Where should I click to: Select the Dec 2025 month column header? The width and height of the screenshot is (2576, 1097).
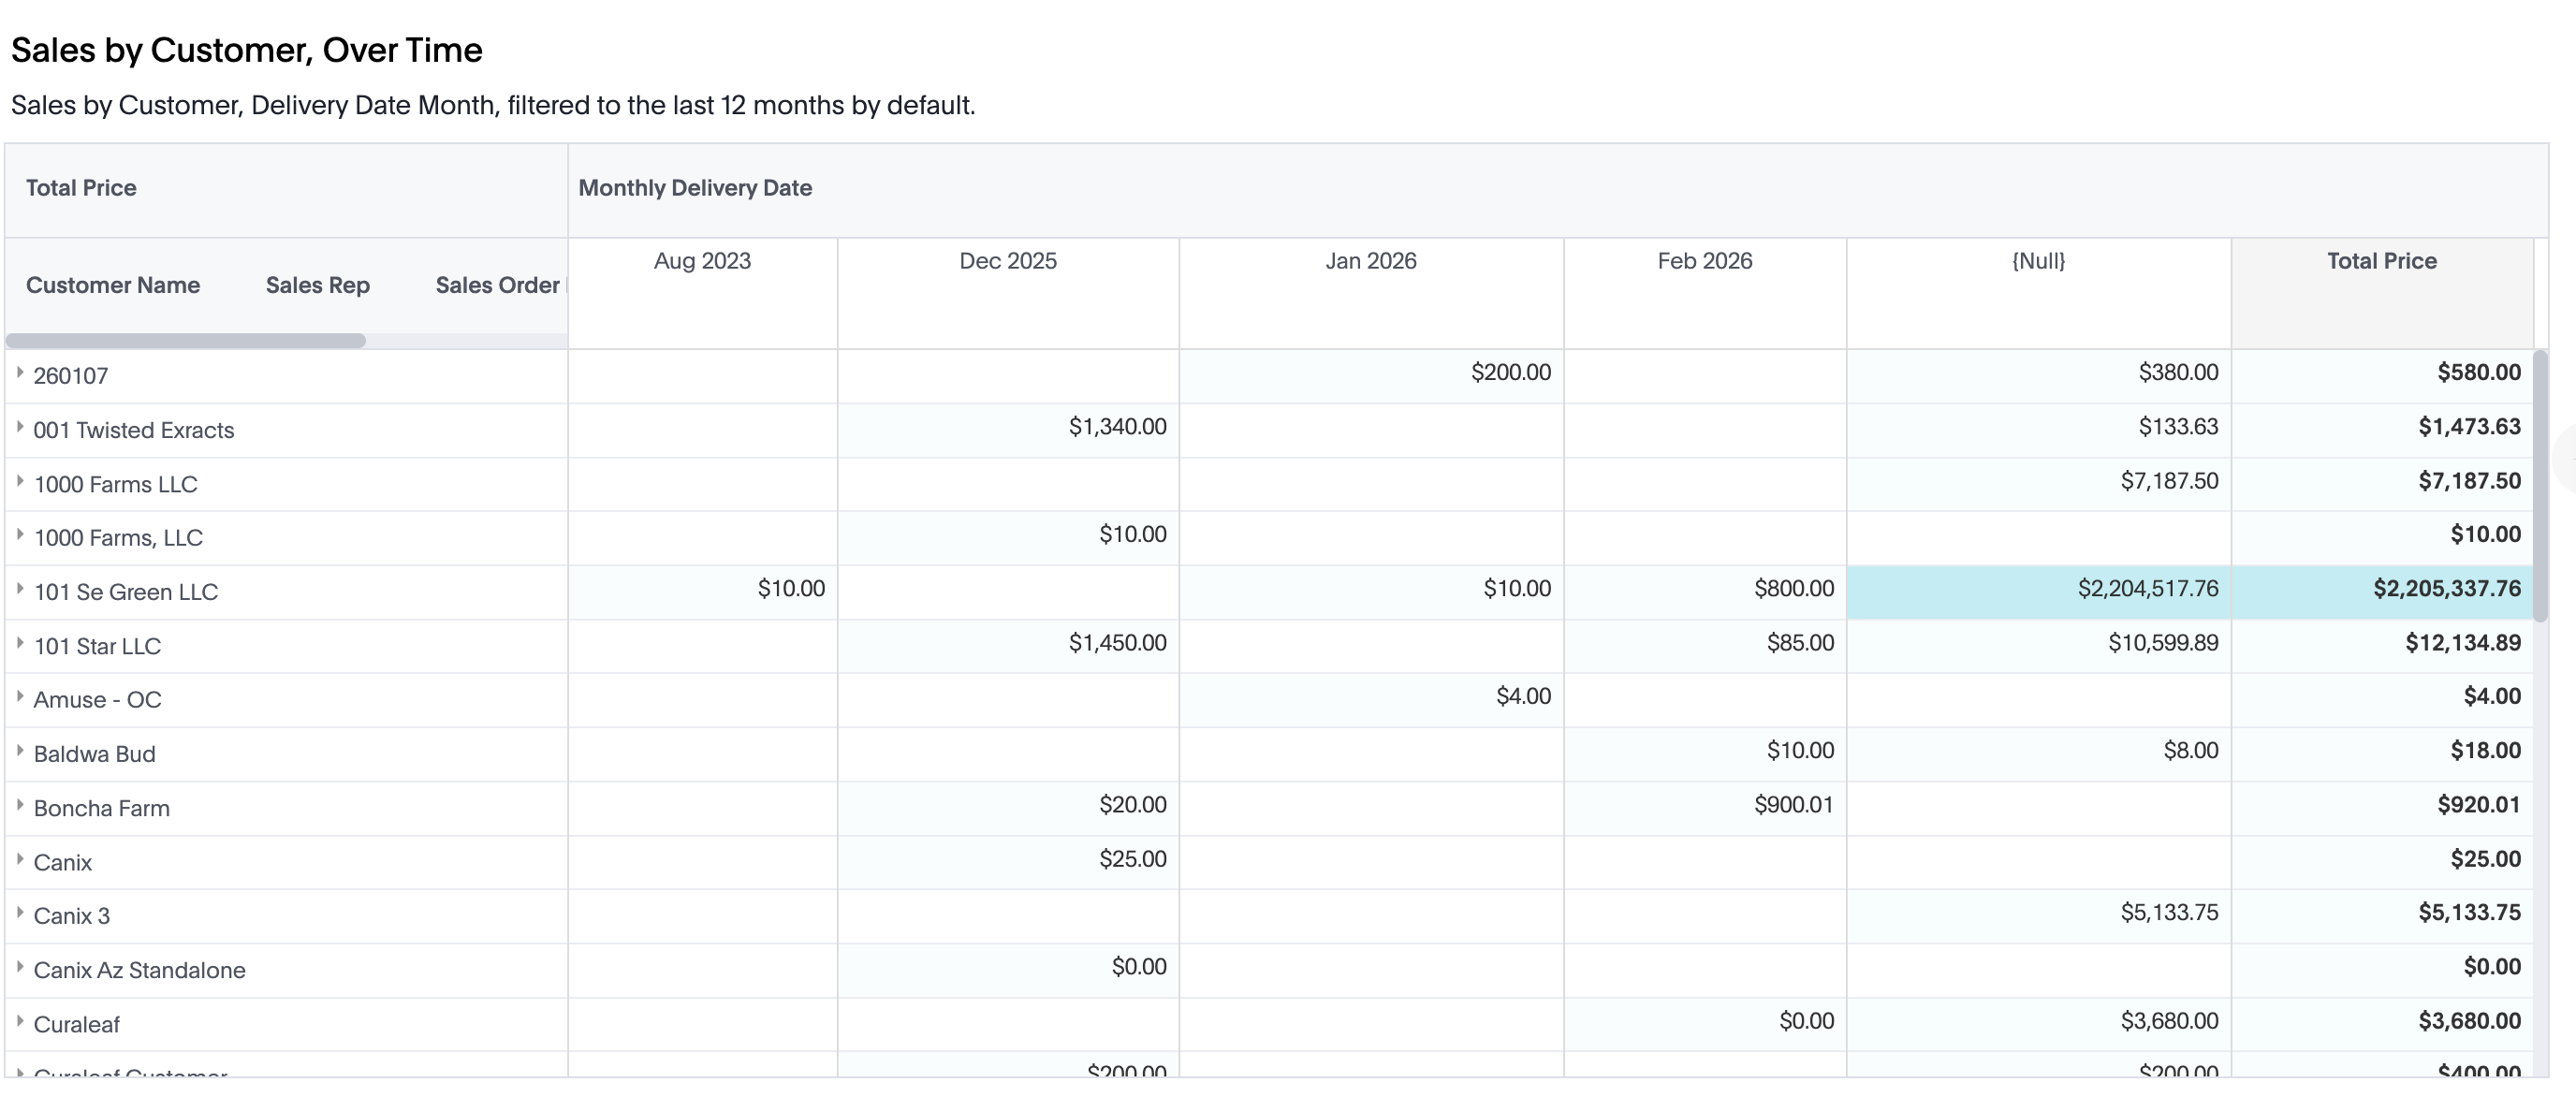1007,261
